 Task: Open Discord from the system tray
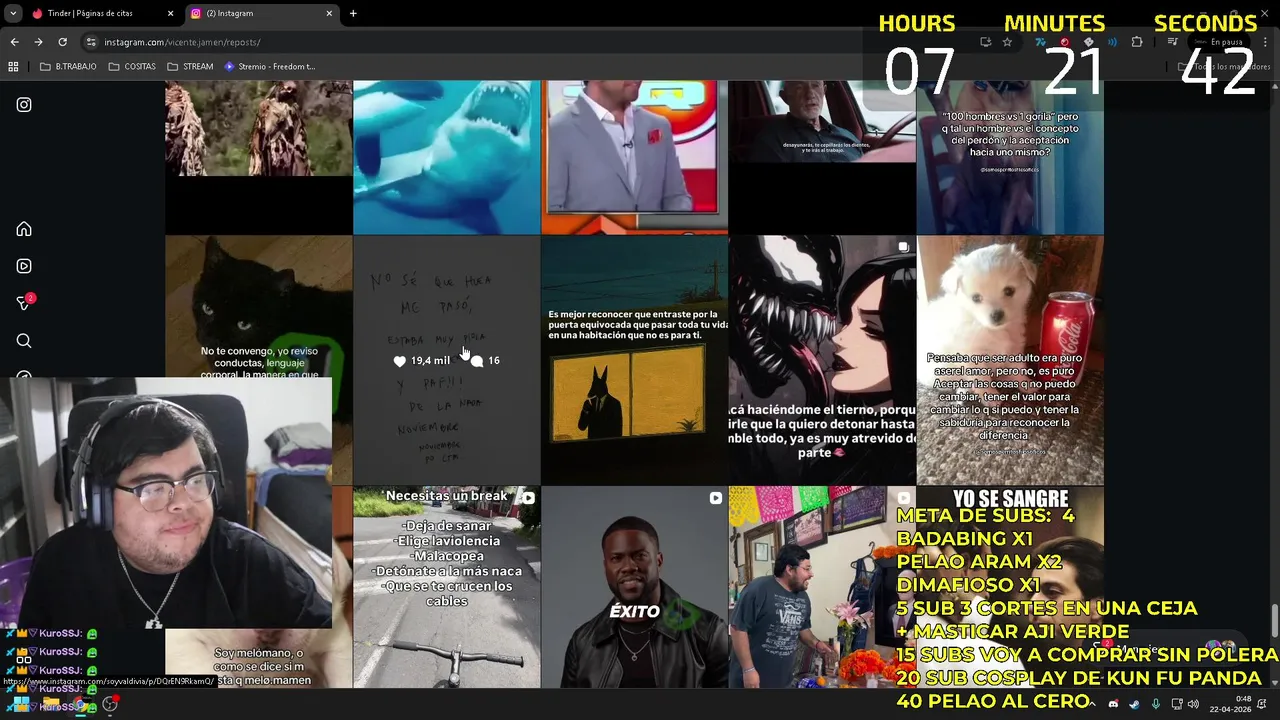(x=1113, y=704)
